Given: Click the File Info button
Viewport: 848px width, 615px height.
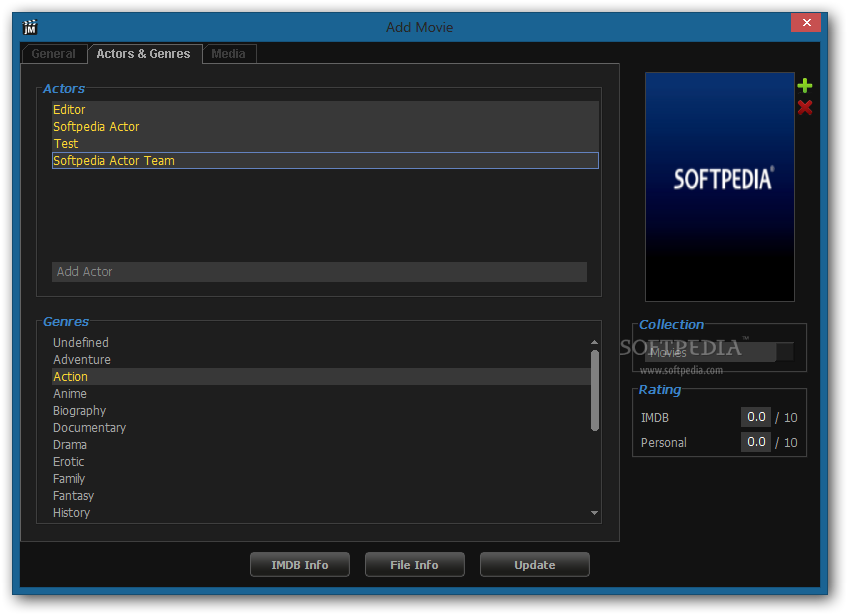Looking at the screenshot, I should (x=414, y=565).
